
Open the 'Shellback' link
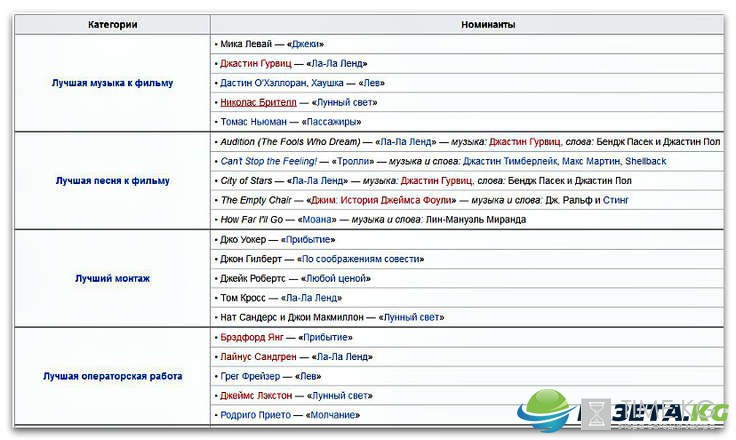[x=645, y=161]
